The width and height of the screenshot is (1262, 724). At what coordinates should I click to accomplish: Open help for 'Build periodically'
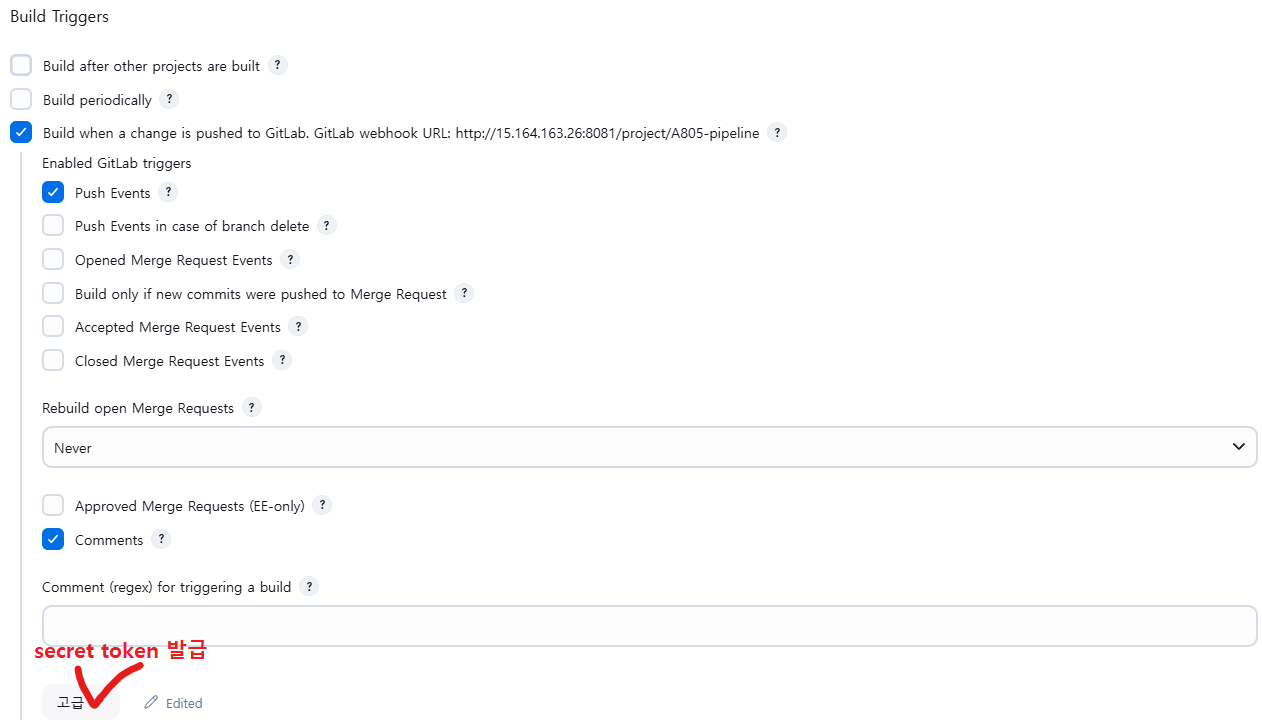click(169, 99)
